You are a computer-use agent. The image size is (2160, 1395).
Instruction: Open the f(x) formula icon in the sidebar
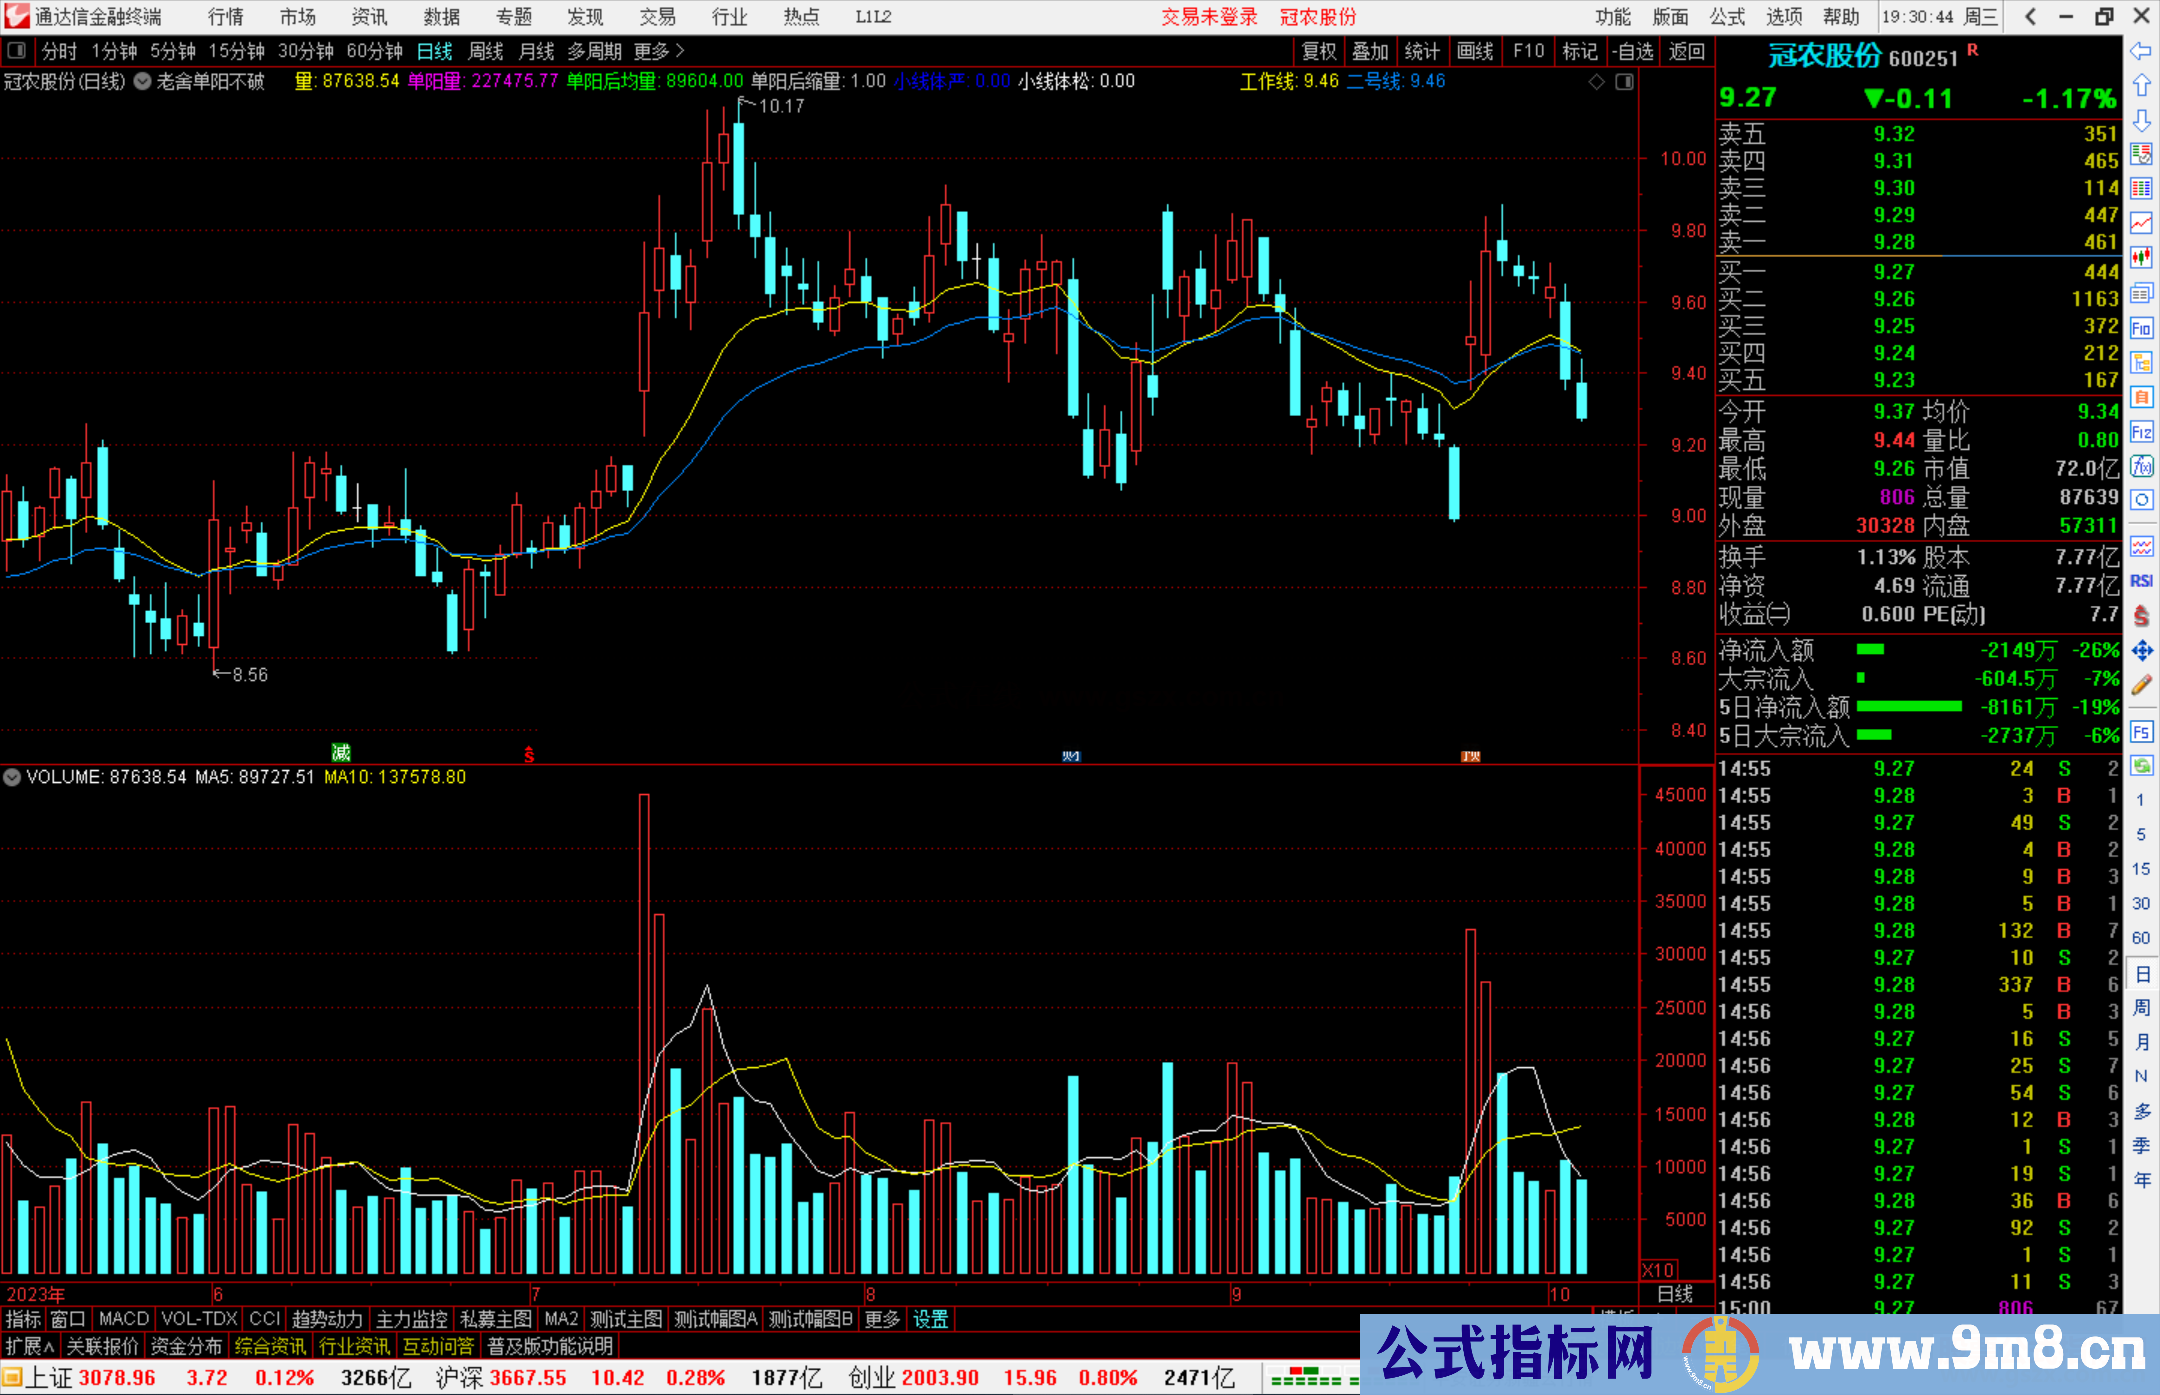[x=2141, y=466]
